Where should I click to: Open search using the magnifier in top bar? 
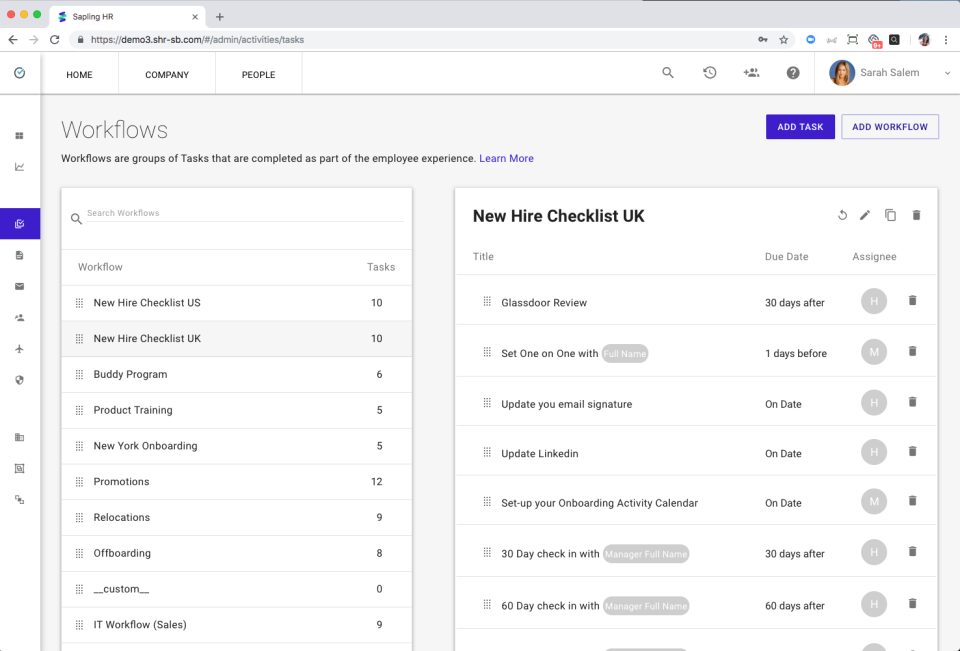click(667, 72)
